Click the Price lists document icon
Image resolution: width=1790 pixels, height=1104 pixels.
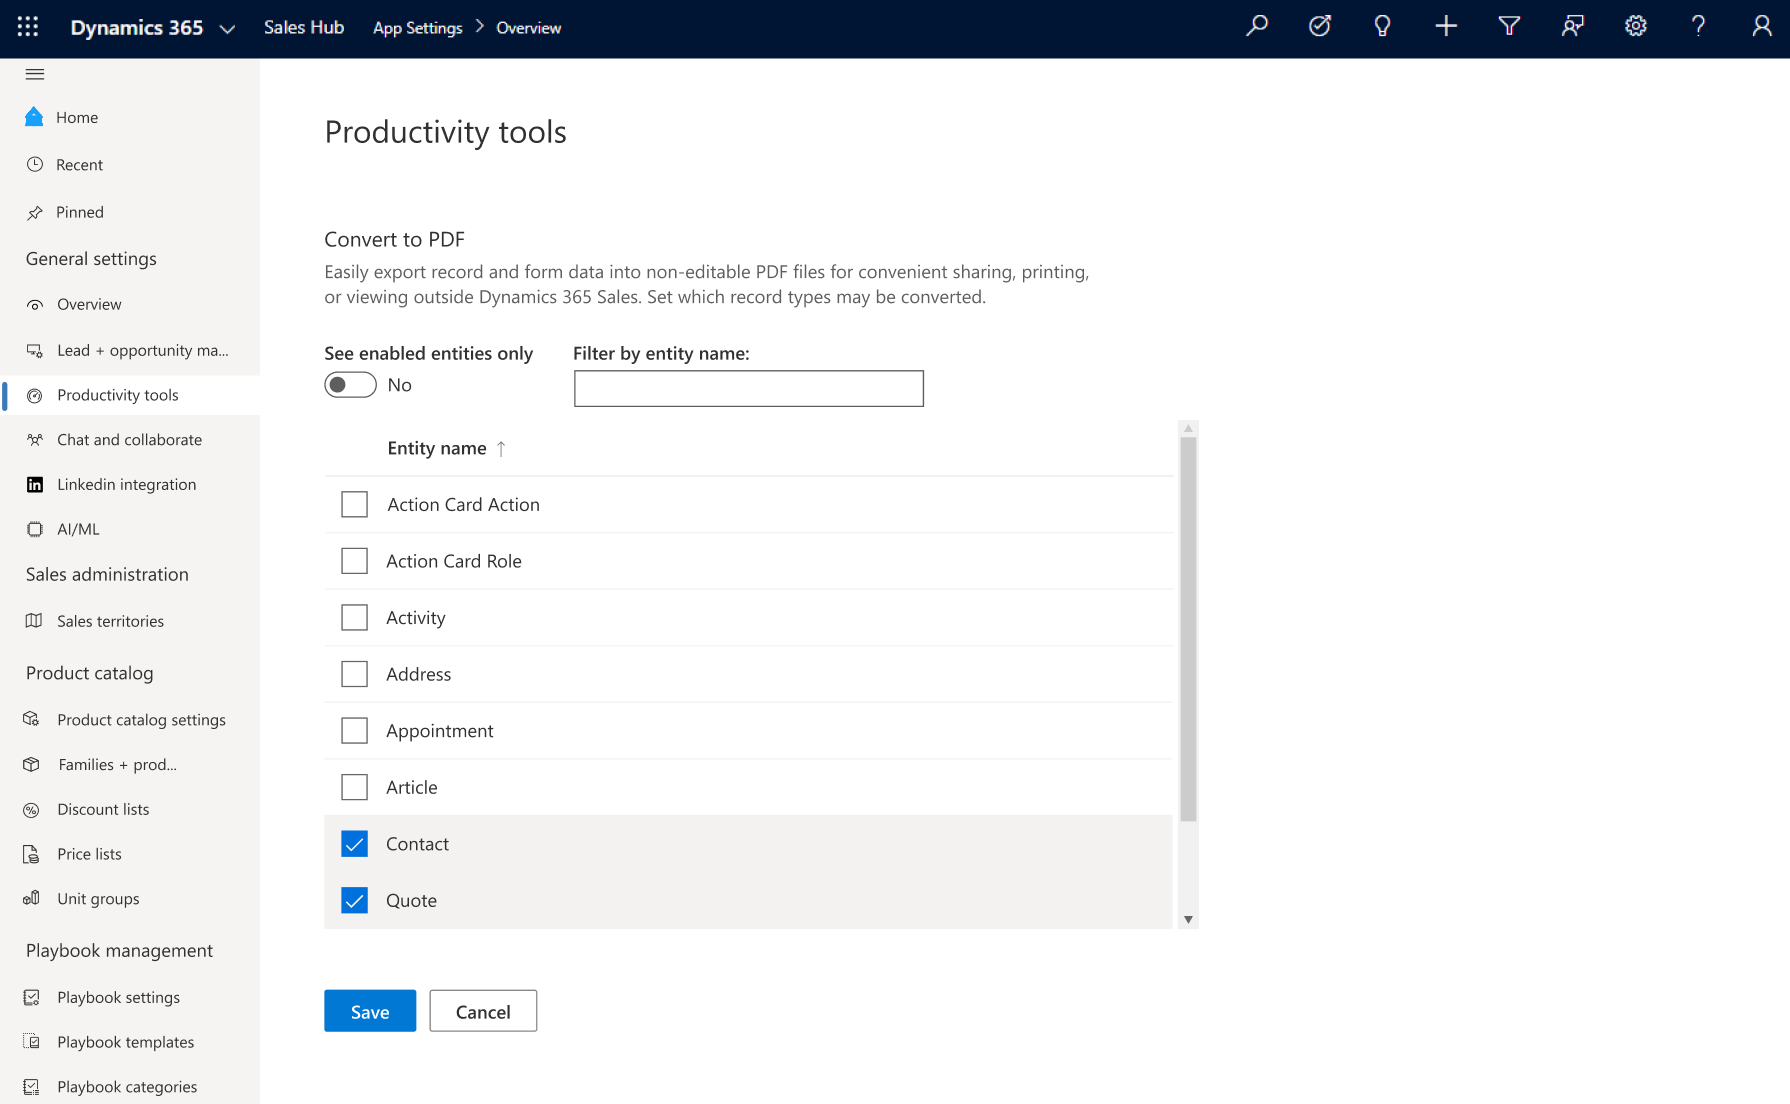pos(32,854)
